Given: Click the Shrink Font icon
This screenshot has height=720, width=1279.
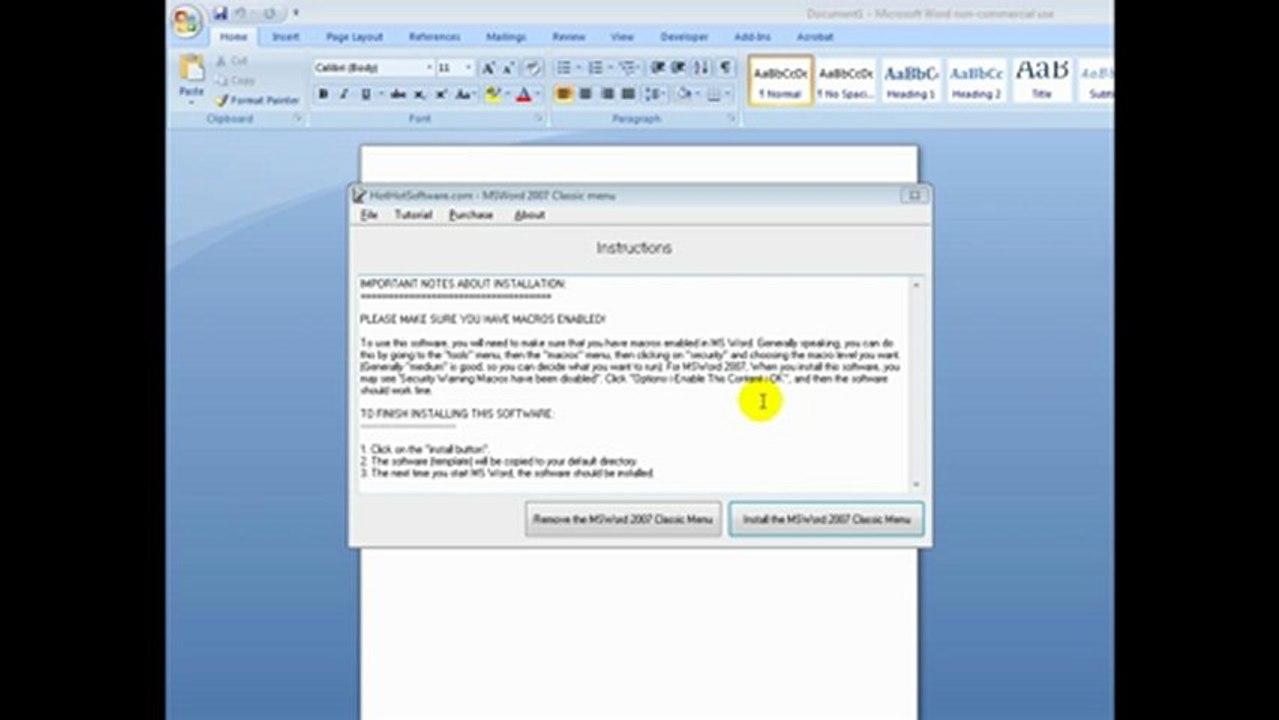Looking at the screenshot, I should 510,68.
